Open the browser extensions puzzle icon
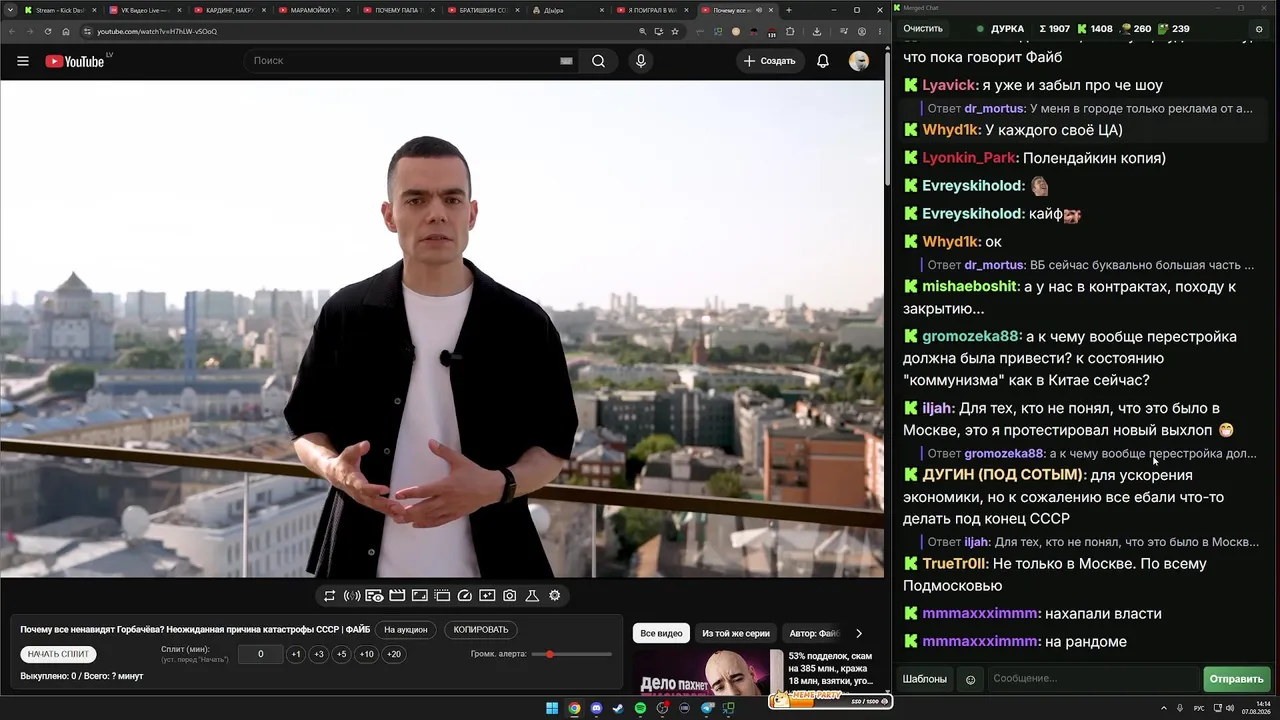The image size is (1280, 720). tap(790, 31)
